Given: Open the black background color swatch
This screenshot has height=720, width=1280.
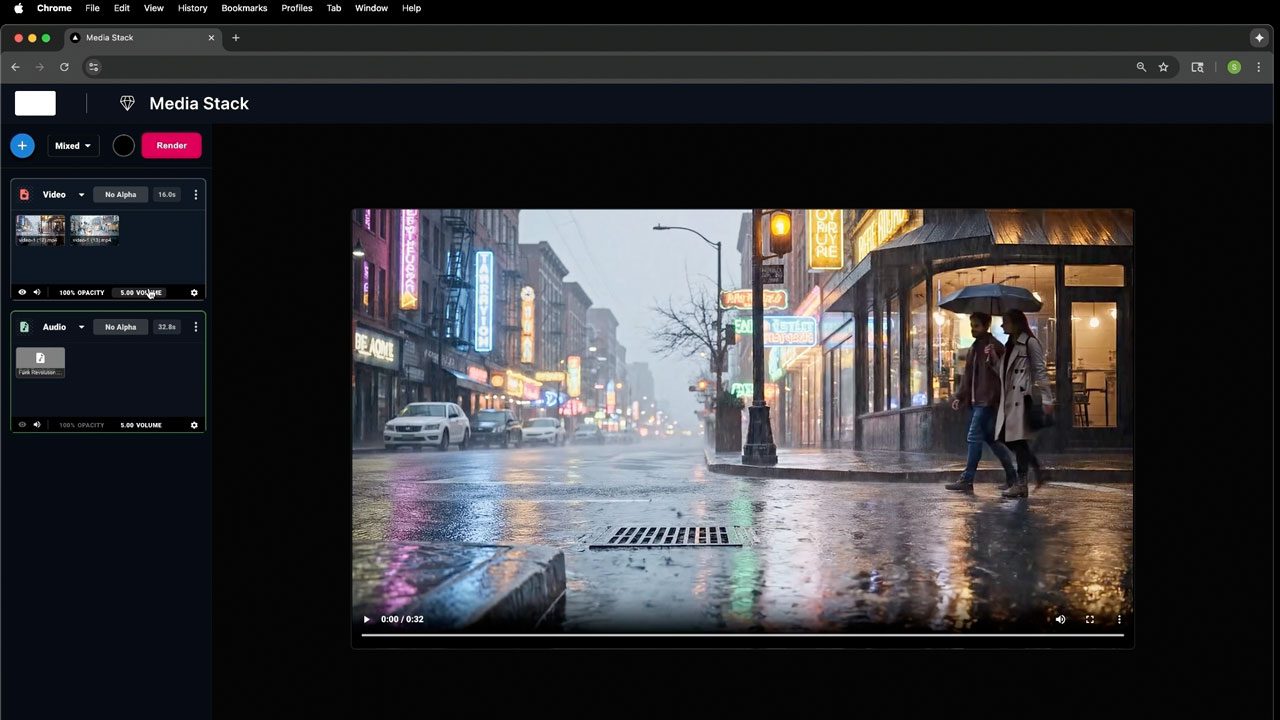Looking at the screenshot, I should pos(123,146).
